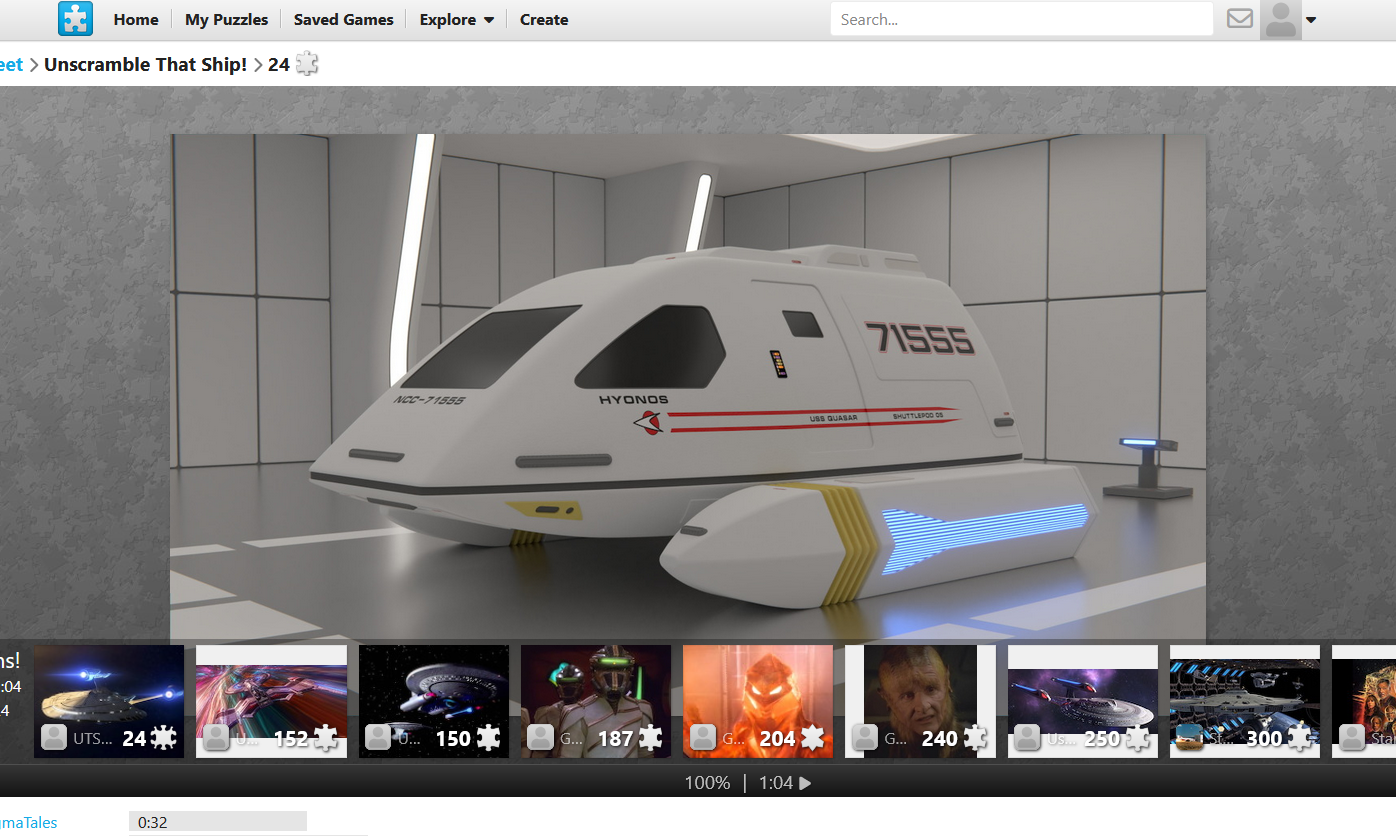The image size is (1396, 836).
Task: Click author avatar on 150-piece thumbnail
Action: click(x=378, y=738)
